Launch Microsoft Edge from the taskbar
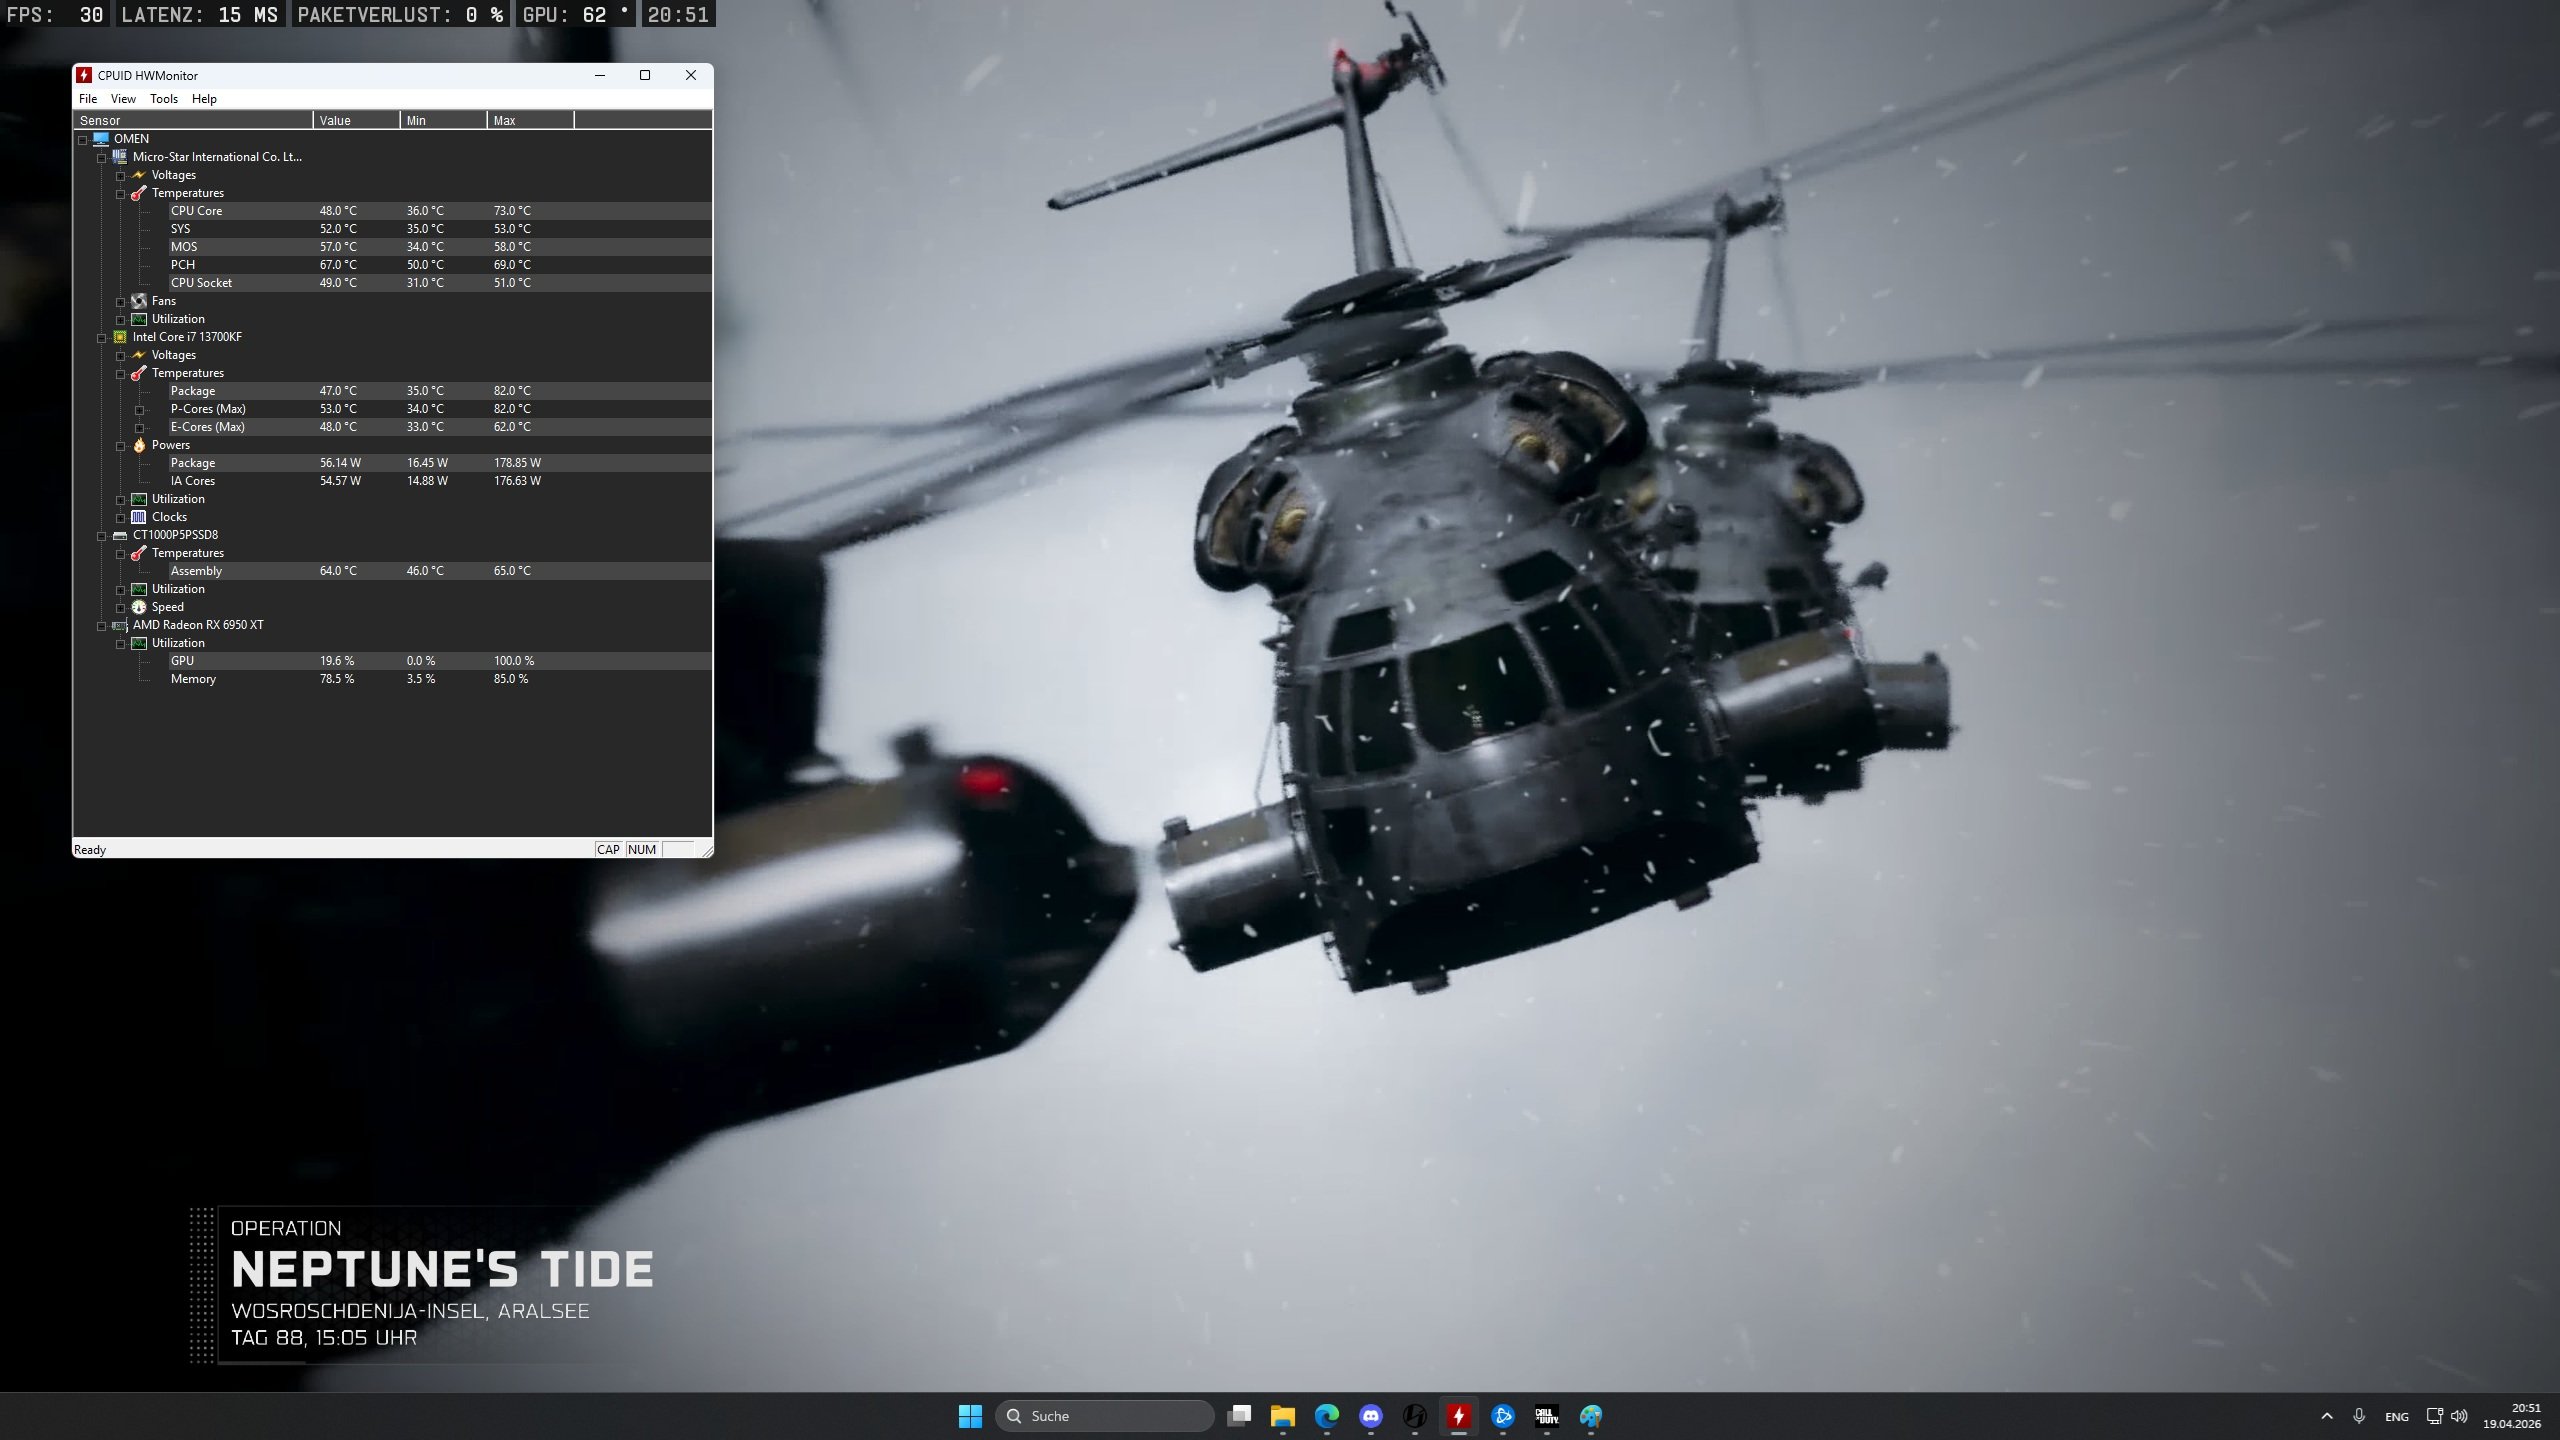 pos(1326,1416)
